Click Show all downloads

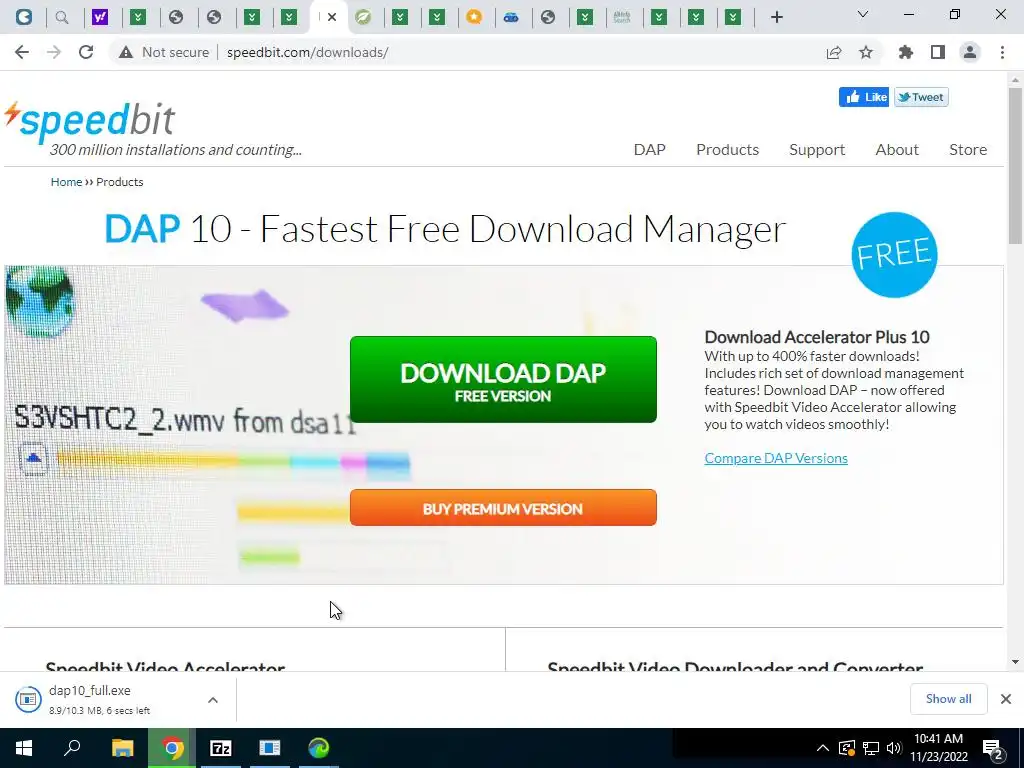[x=948, y=699]
